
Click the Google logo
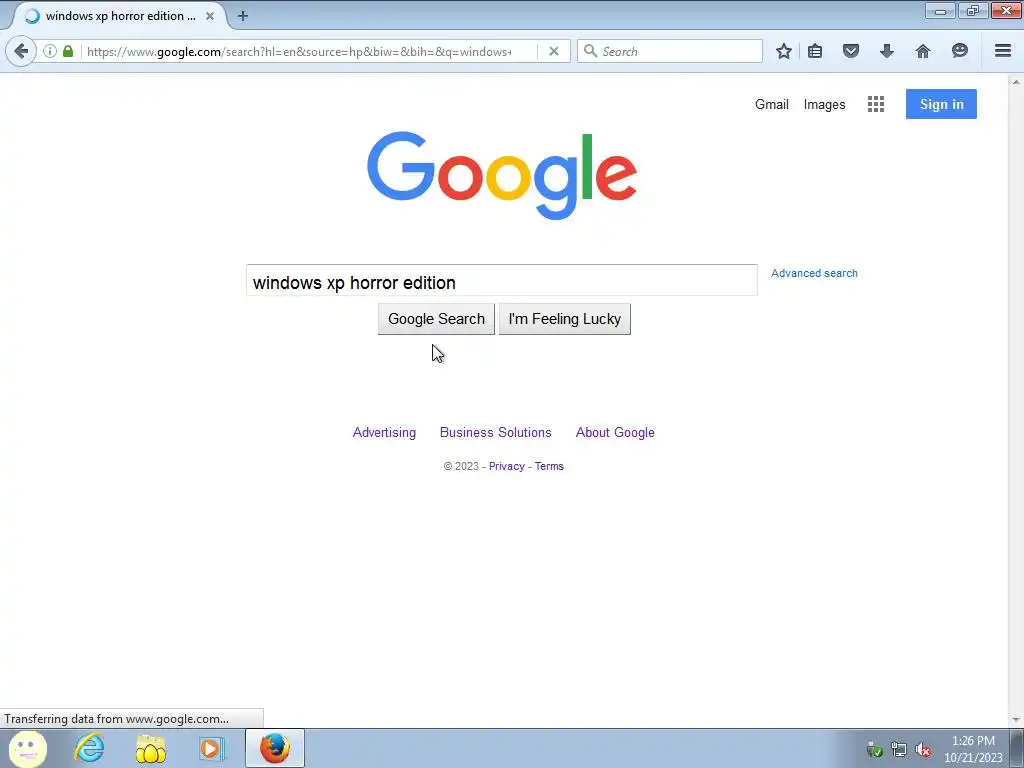point(502,175)
